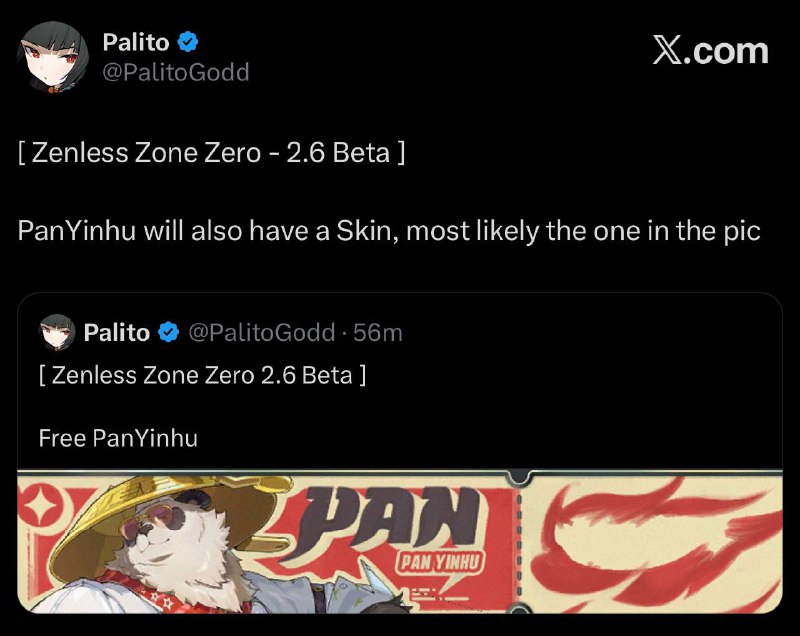800x636 pixels.
Task: Click the Palito name in quoted tweet
Action: click(117, 332)
